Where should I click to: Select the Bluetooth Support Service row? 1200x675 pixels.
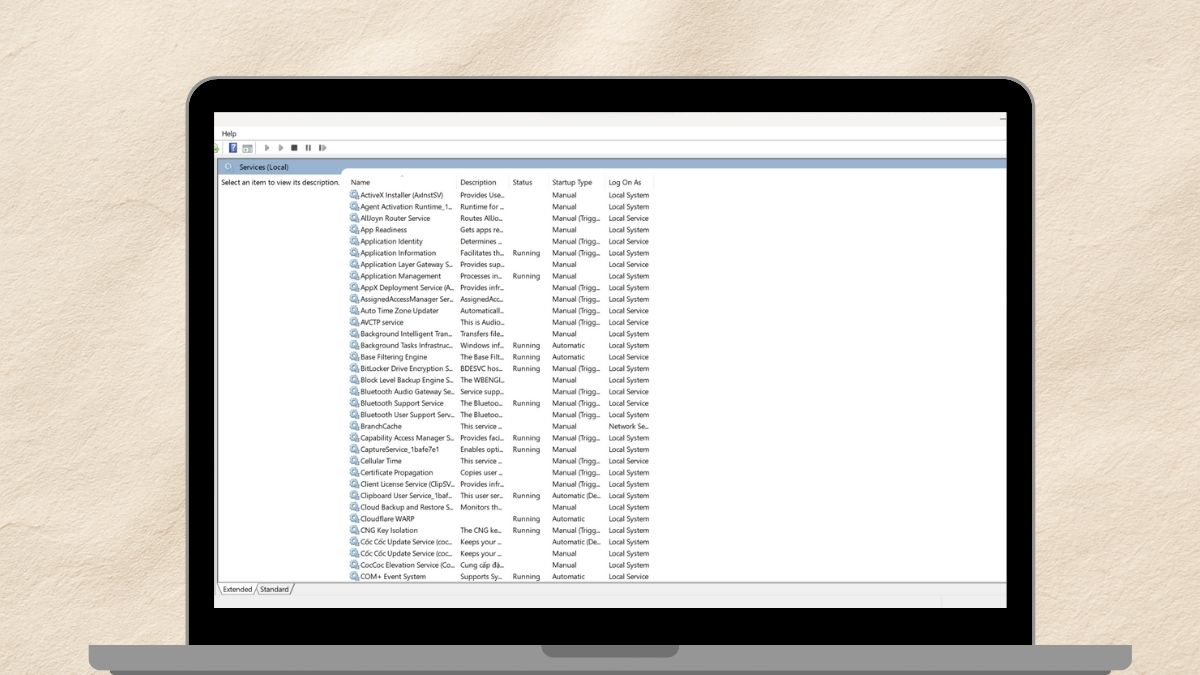click(402, 403)
